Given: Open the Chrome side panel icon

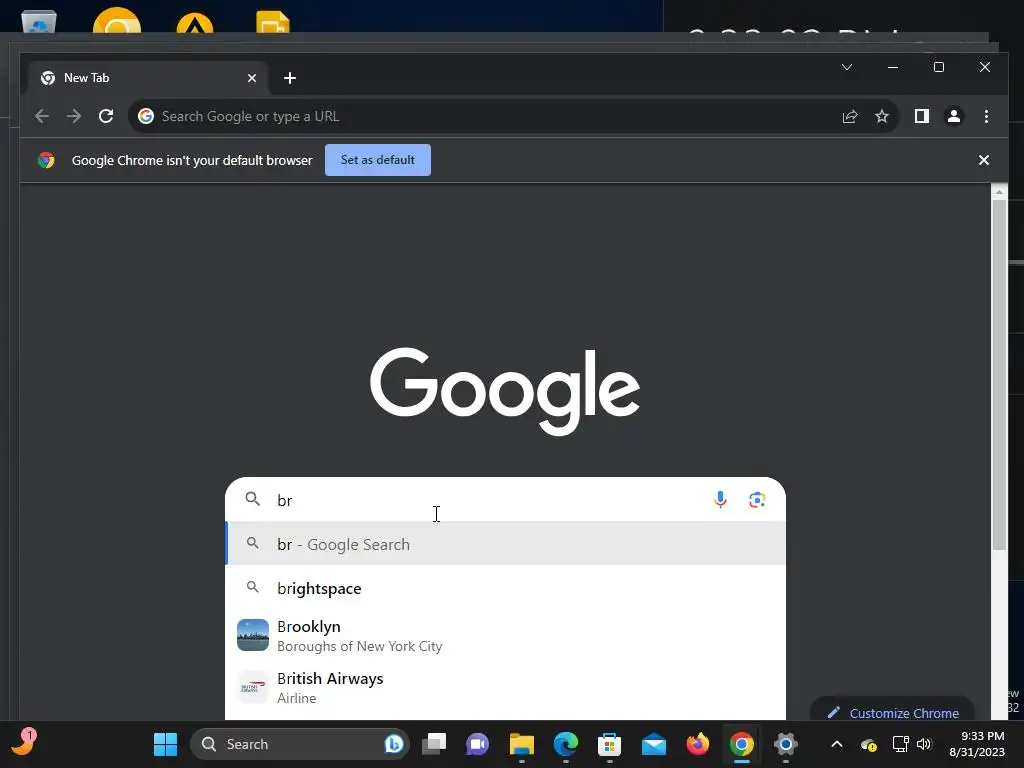Looking at the screenshot, I should pos(921,116).
